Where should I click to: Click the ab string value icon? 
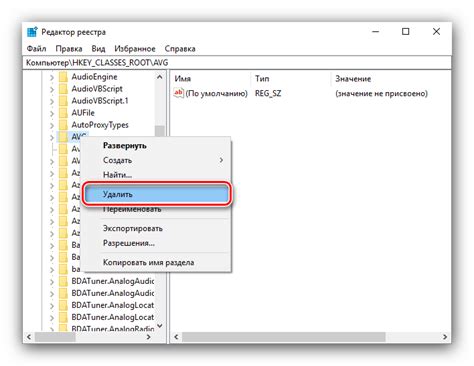179,93
